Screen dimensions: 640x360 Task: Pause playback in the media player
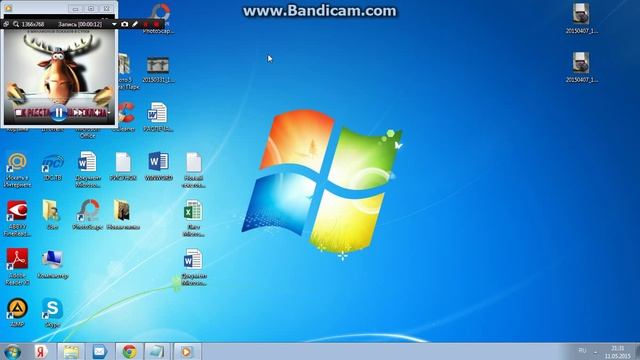(58, 113)
